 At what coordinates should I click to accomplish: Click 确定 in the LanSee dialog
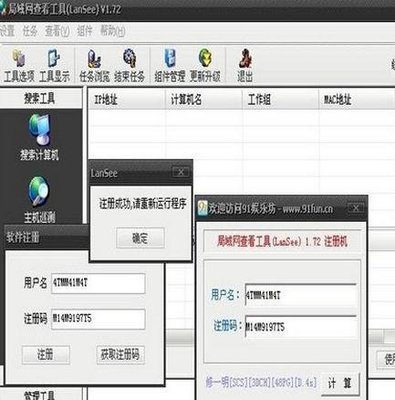[140, 238]
